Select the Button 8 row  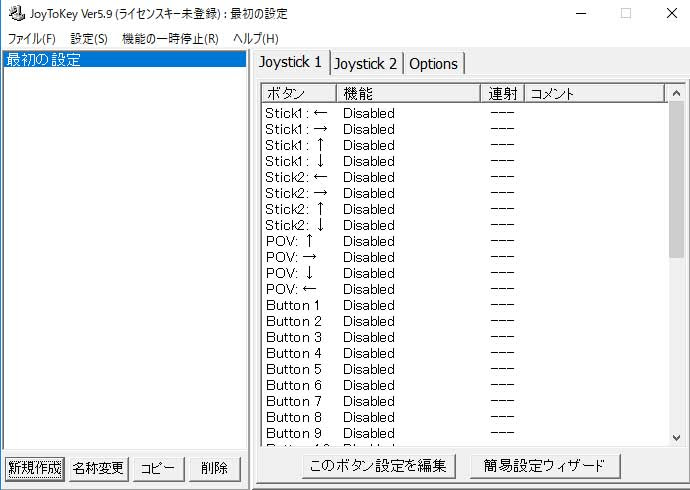click(465, 417)
